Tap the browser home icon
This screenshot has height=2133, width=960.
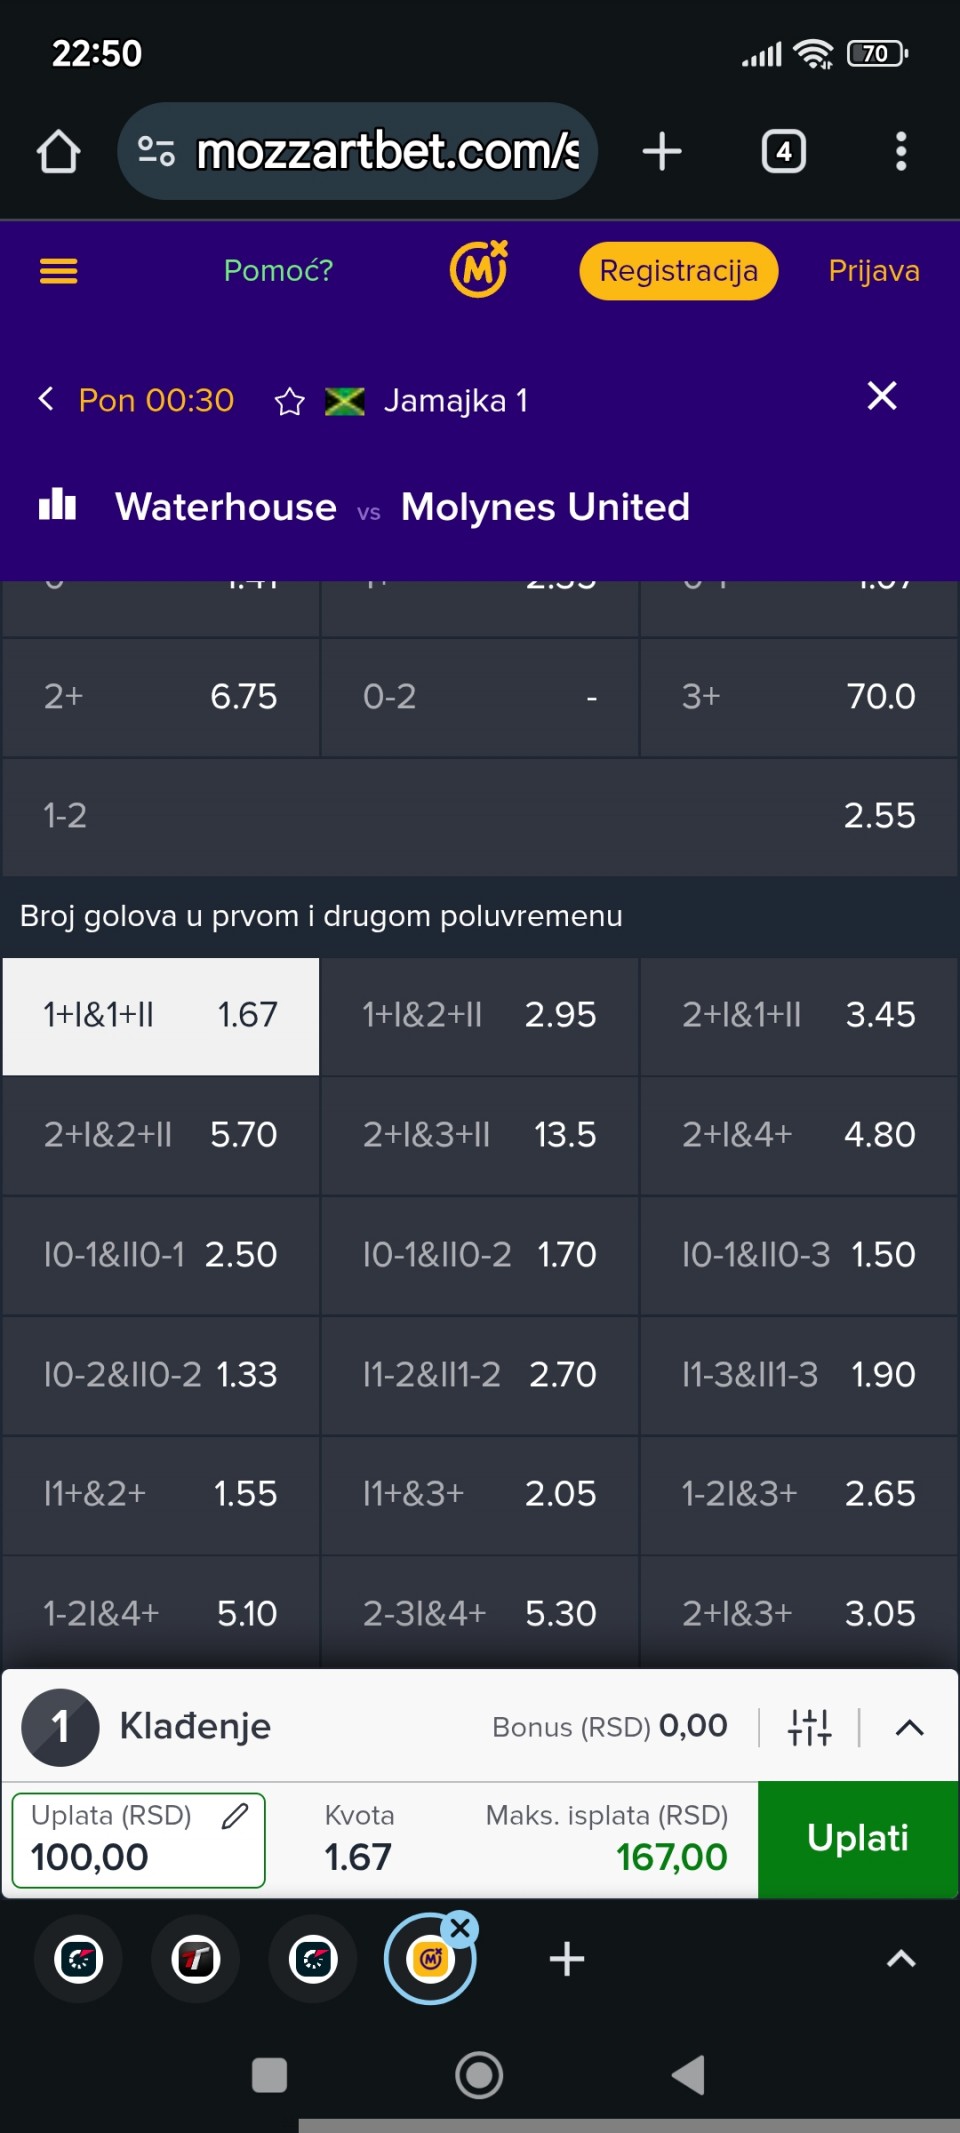58,152
